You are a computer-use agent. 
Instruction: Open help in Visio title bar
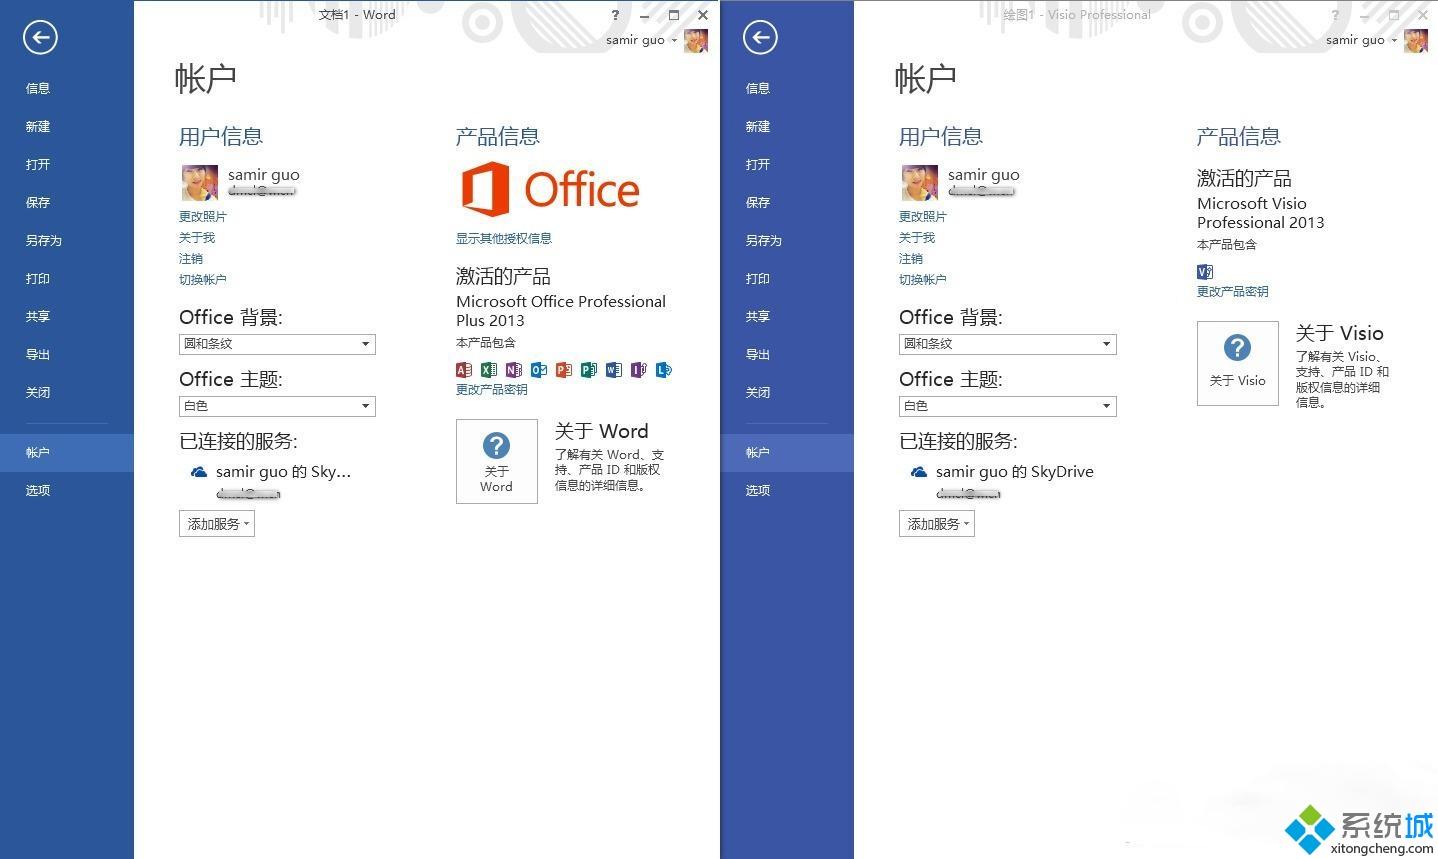point(1335,15)
